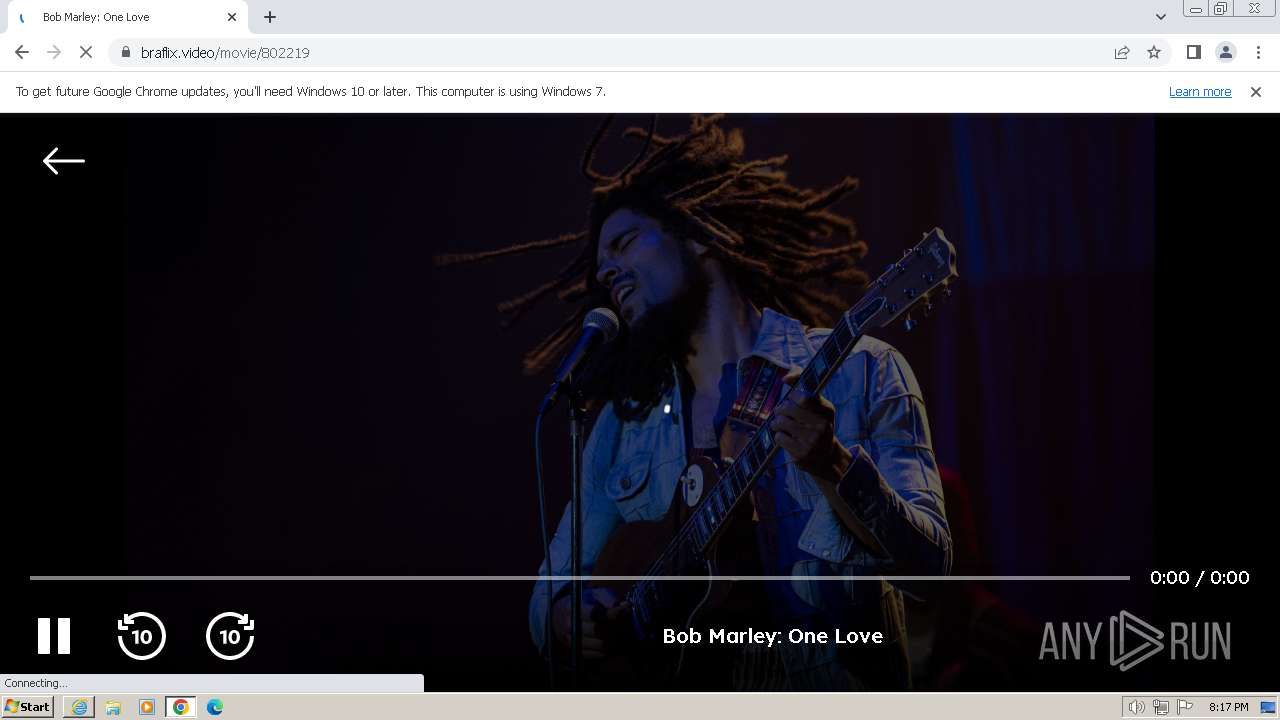Click the address bar URL
The height and width of the screenshot is (720, 1280).
pyautogui.click(x=225, y=52)
